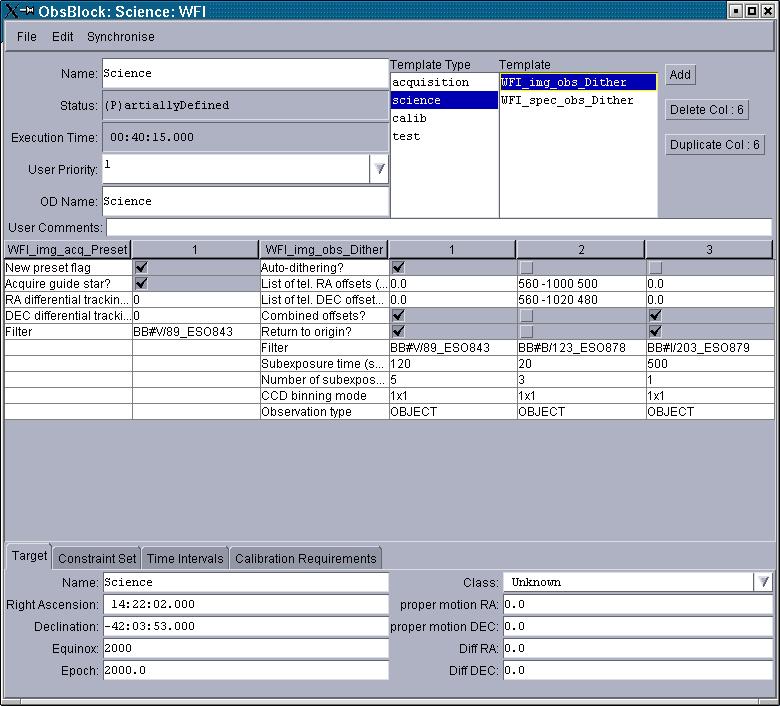Click the CCD binning cell in column 2
The image size is (780, 706).
pos(581,396)
